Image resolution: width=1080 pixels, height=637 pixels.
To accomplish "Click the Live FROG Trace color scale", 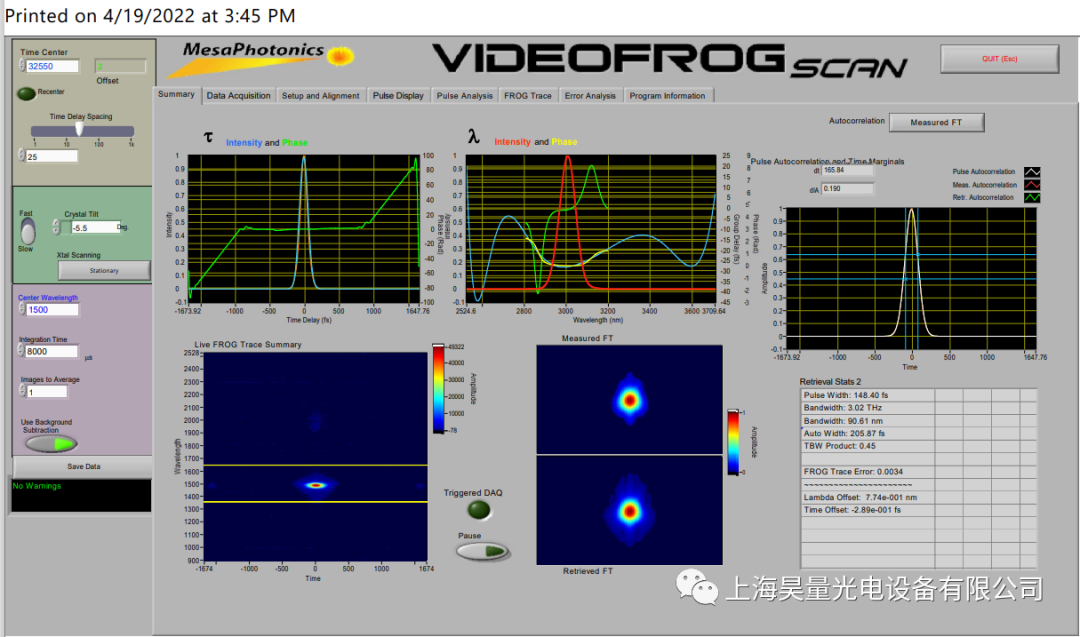I will point(438,389).
